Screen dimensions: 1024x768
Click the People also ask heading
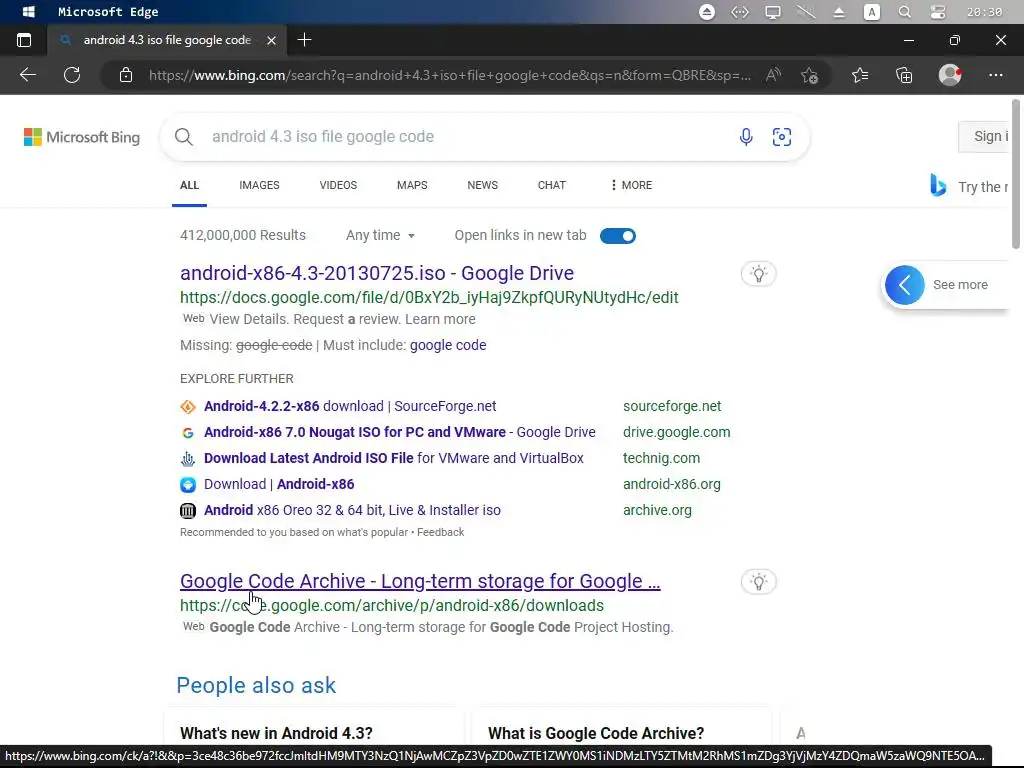pos(256,685)
